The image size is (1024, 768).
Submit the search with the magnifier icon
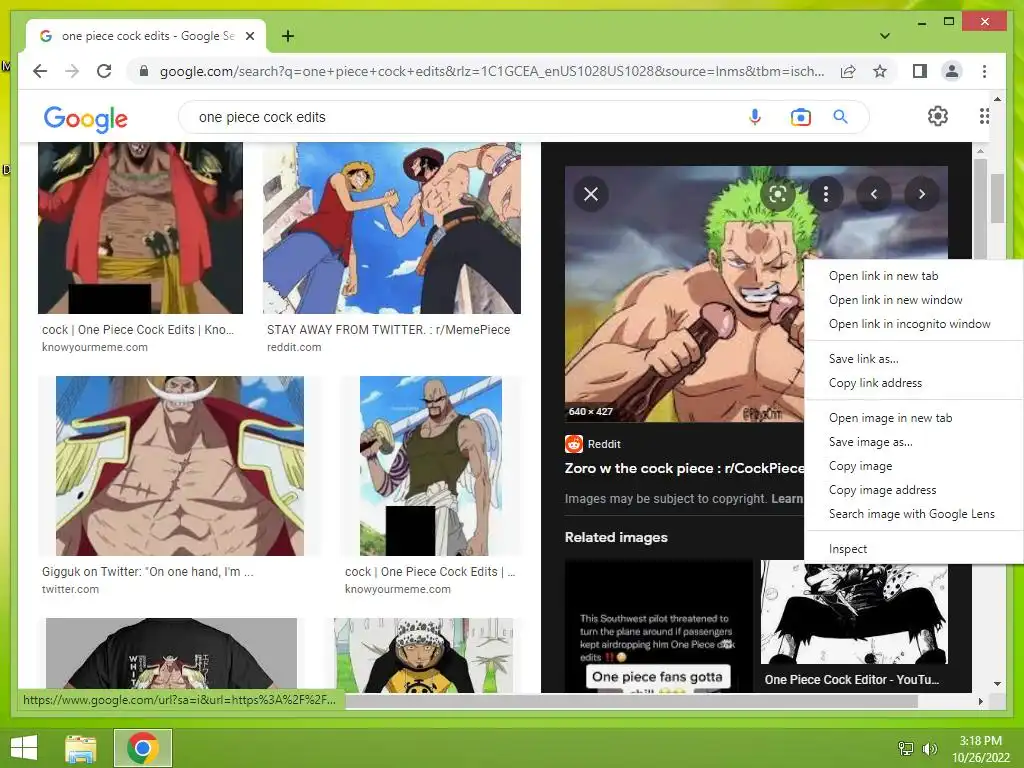pos(840,117)
